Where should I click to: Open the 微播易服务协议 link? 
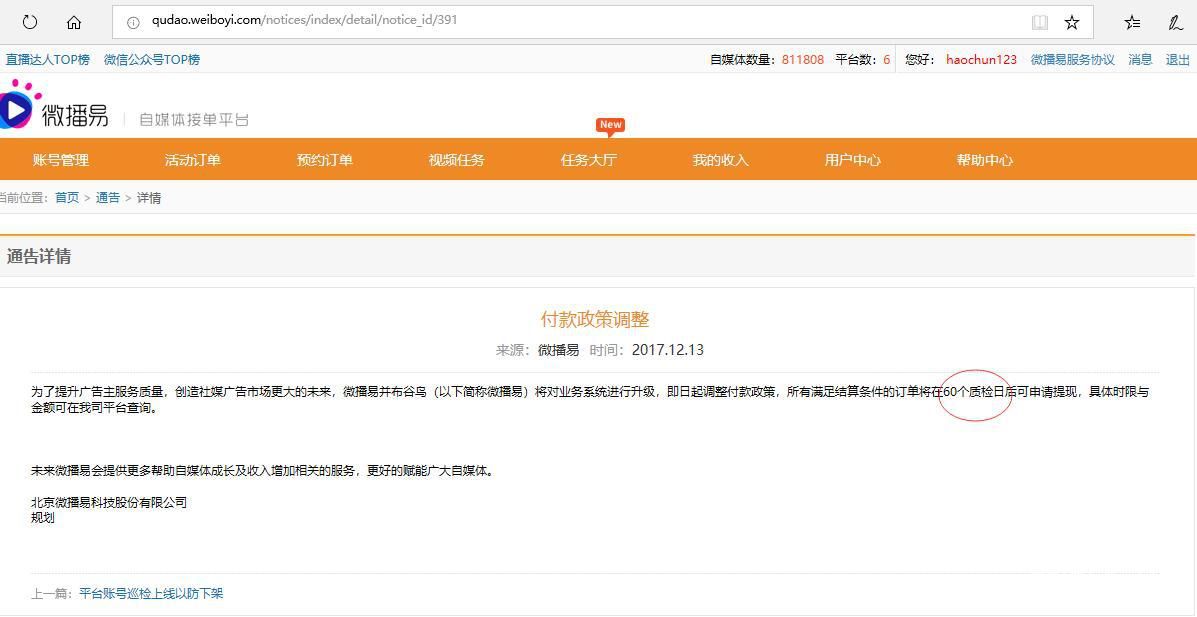tap(1072, 60)
